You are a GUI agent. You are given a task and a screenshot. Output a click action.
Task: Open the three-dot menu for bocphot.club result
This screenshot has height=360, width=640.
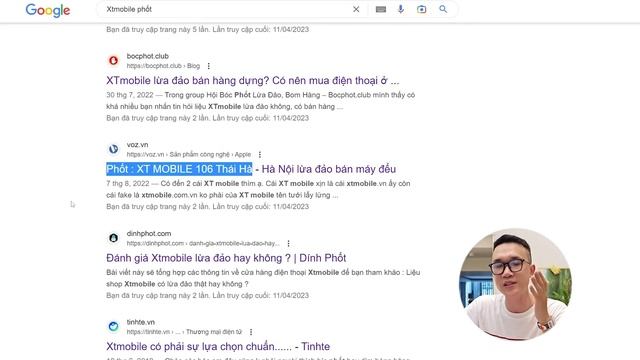pos(209,66)
